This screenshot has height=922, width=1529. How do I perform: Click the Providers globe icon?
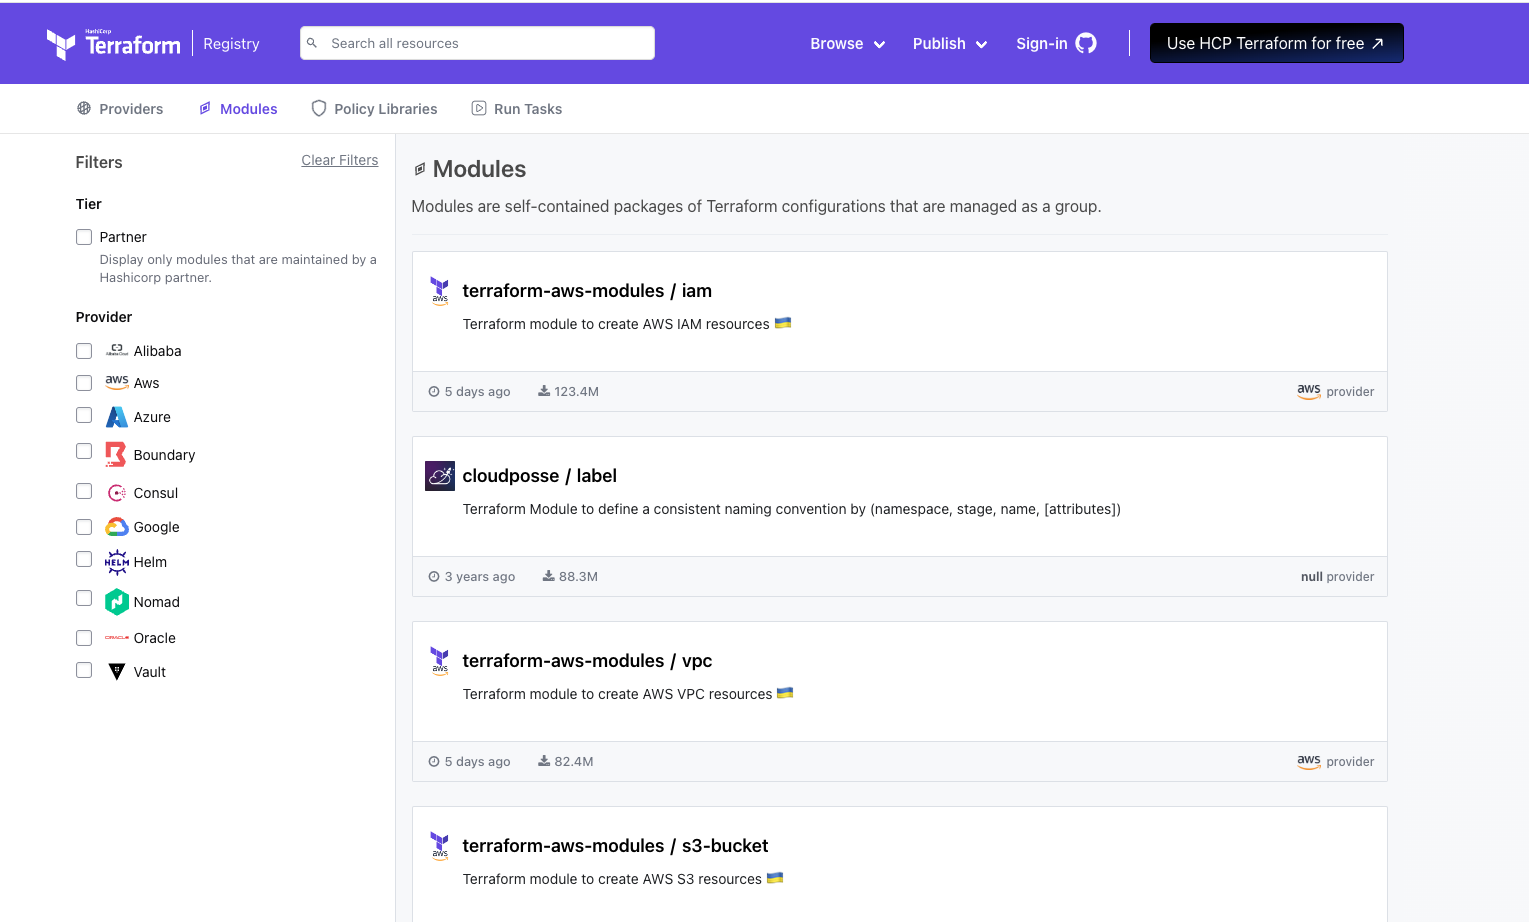(x=84, y=108)
